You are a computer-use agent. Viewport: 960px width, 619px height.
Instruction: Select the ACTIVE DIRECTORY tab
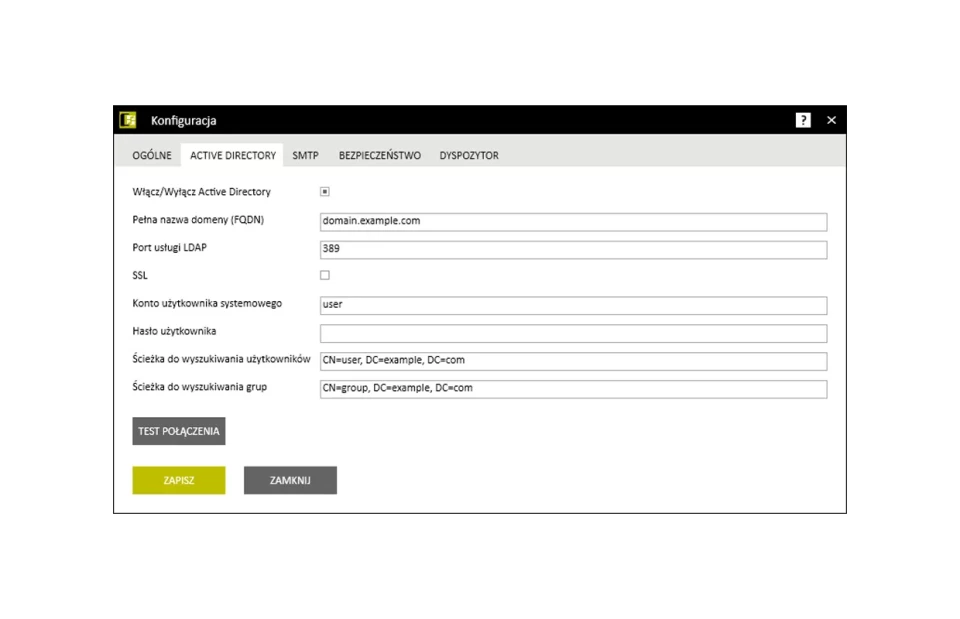pyautogui.click(x=233, y=156)
